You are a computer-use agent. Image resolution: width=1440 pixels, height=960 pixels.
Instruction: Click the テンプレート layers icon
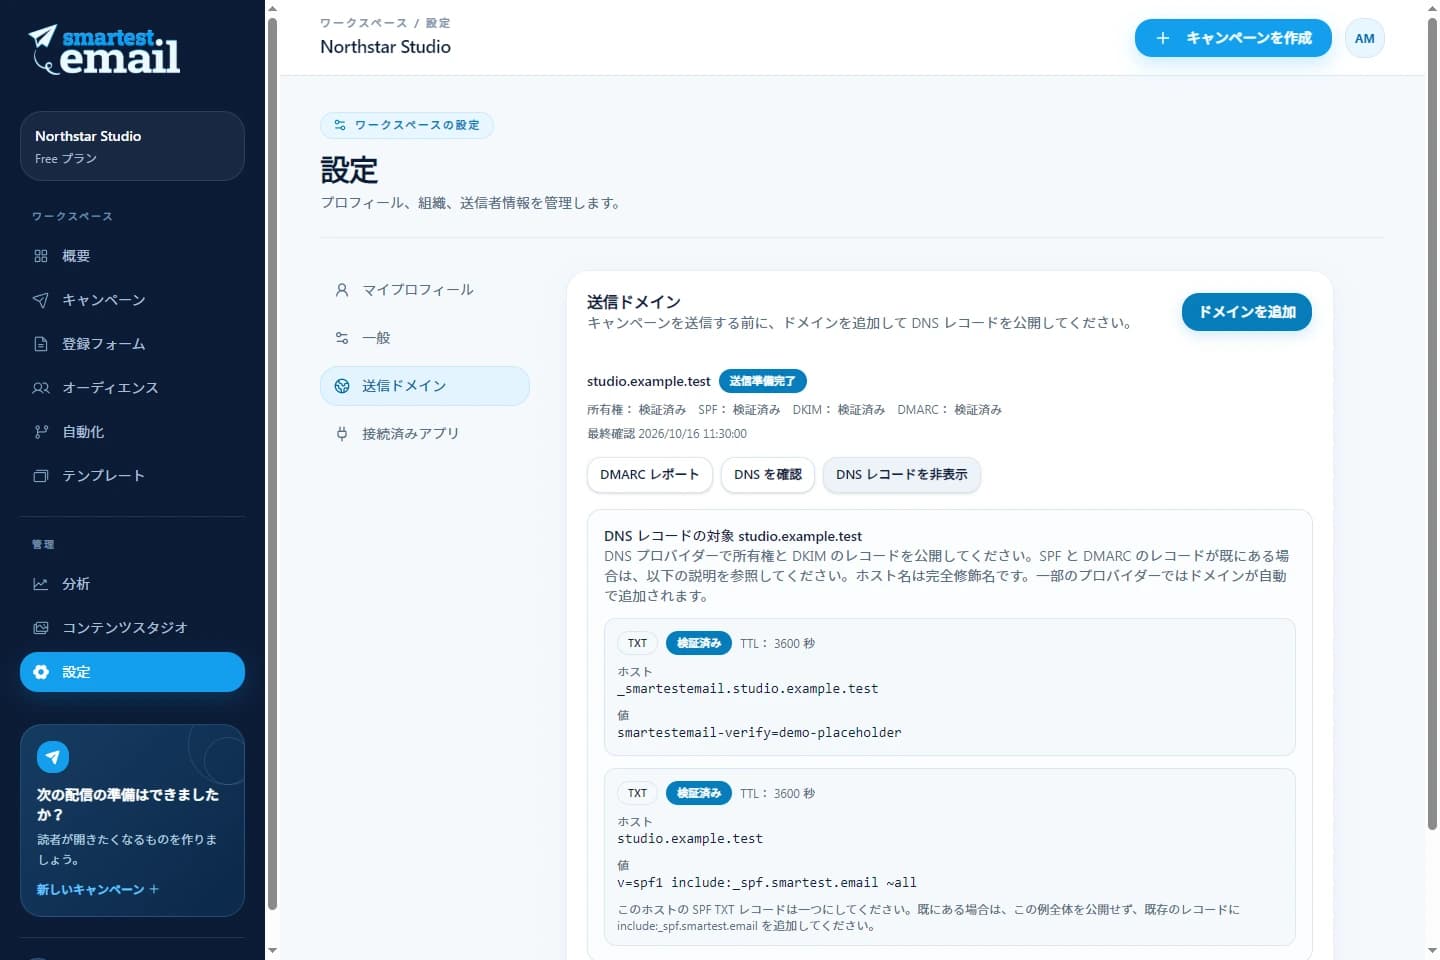(41, 476)
